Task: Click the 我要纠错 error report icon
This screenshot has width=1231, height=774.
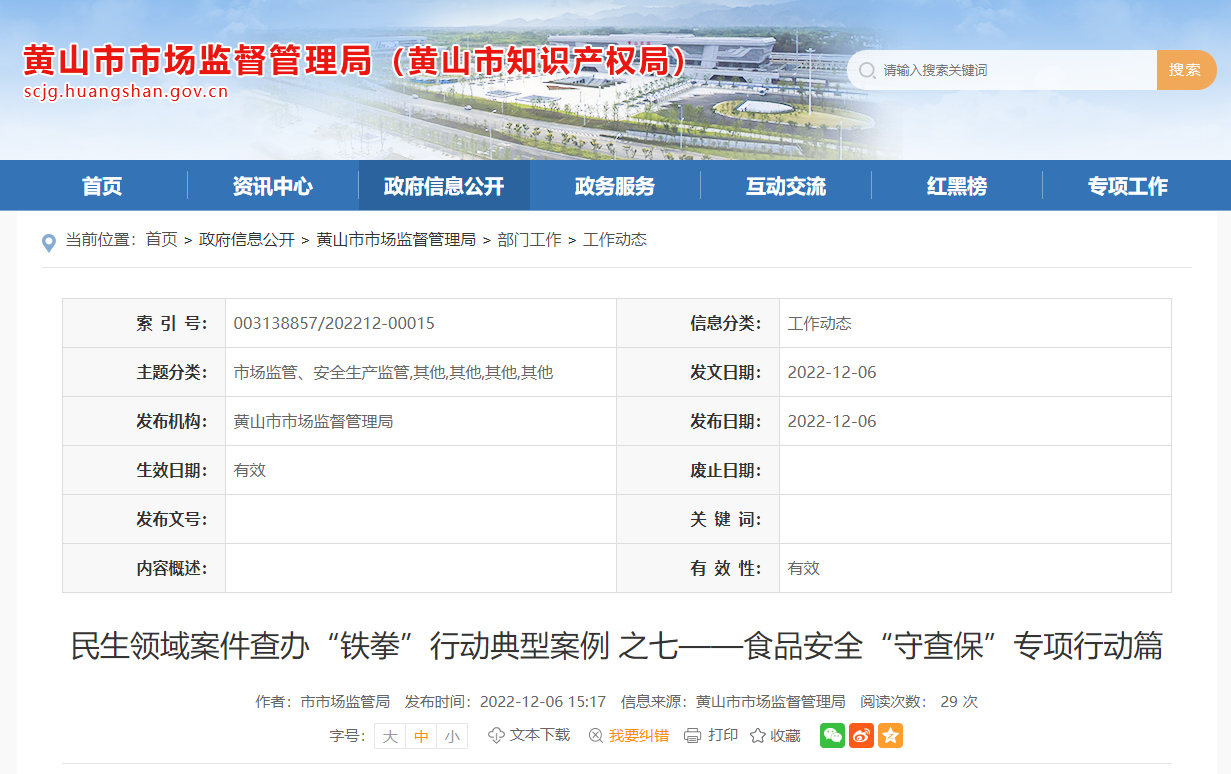Action: click(596, 736)
